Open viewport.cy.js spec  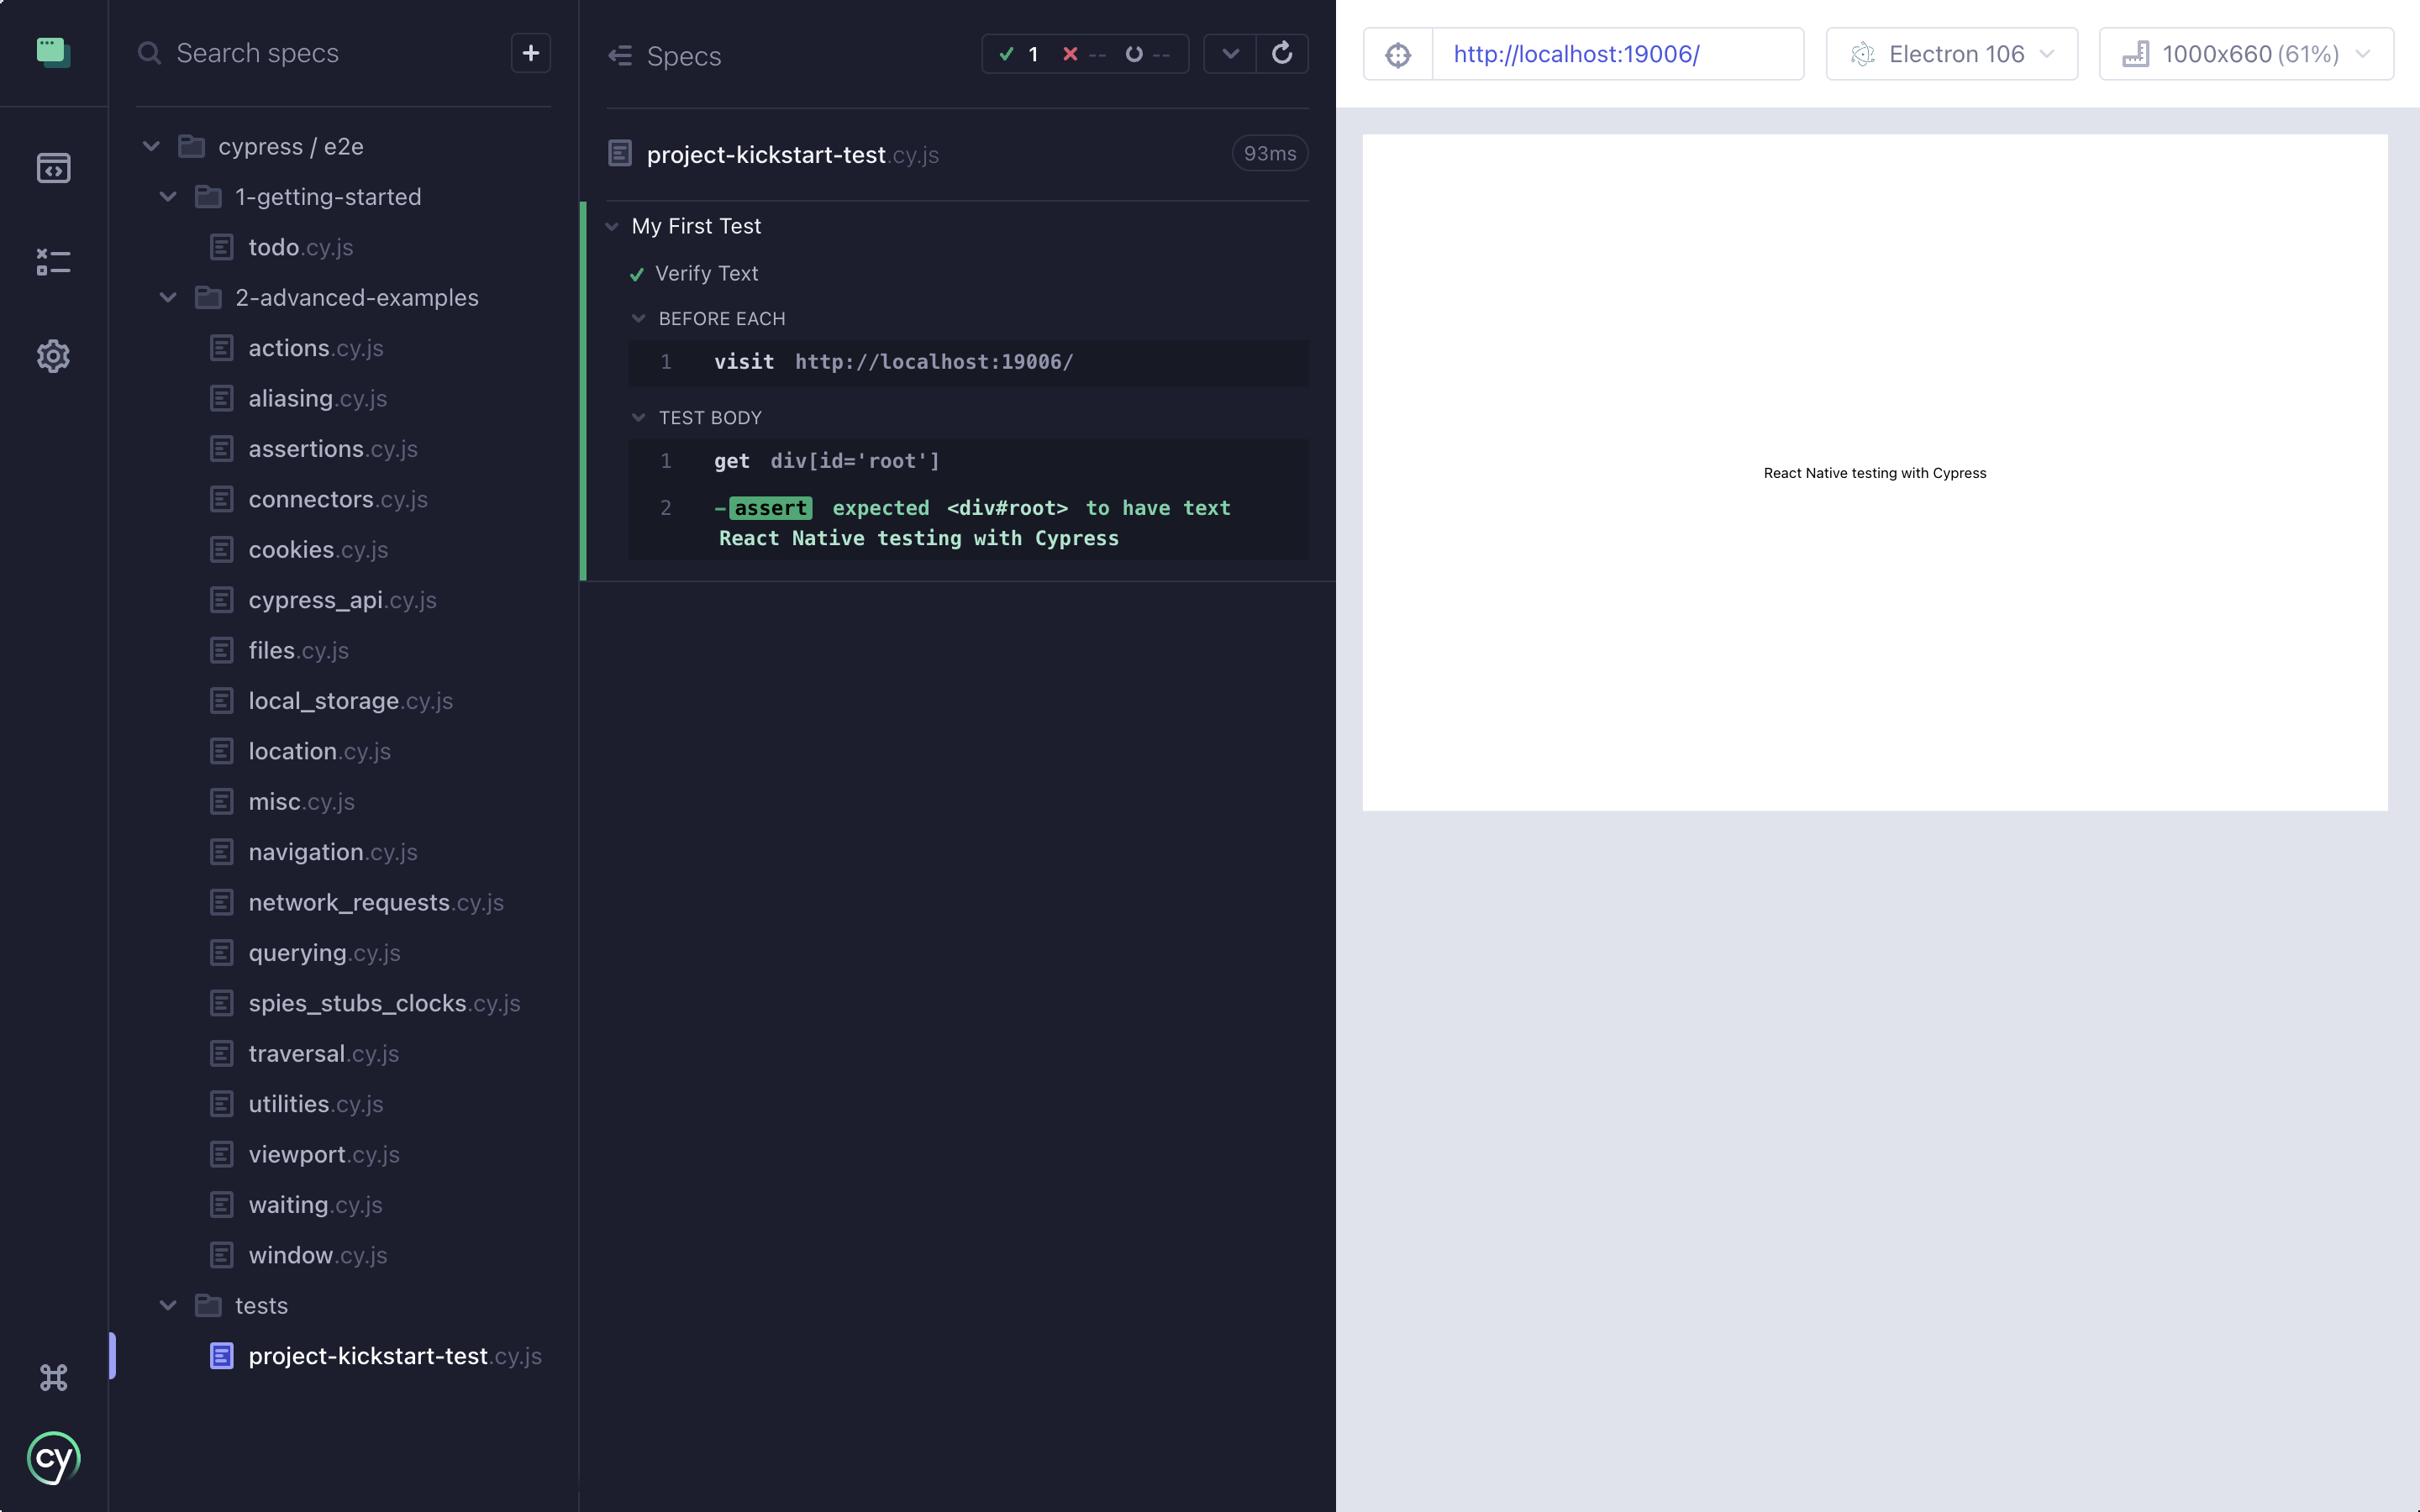[x=323, y=1155]
